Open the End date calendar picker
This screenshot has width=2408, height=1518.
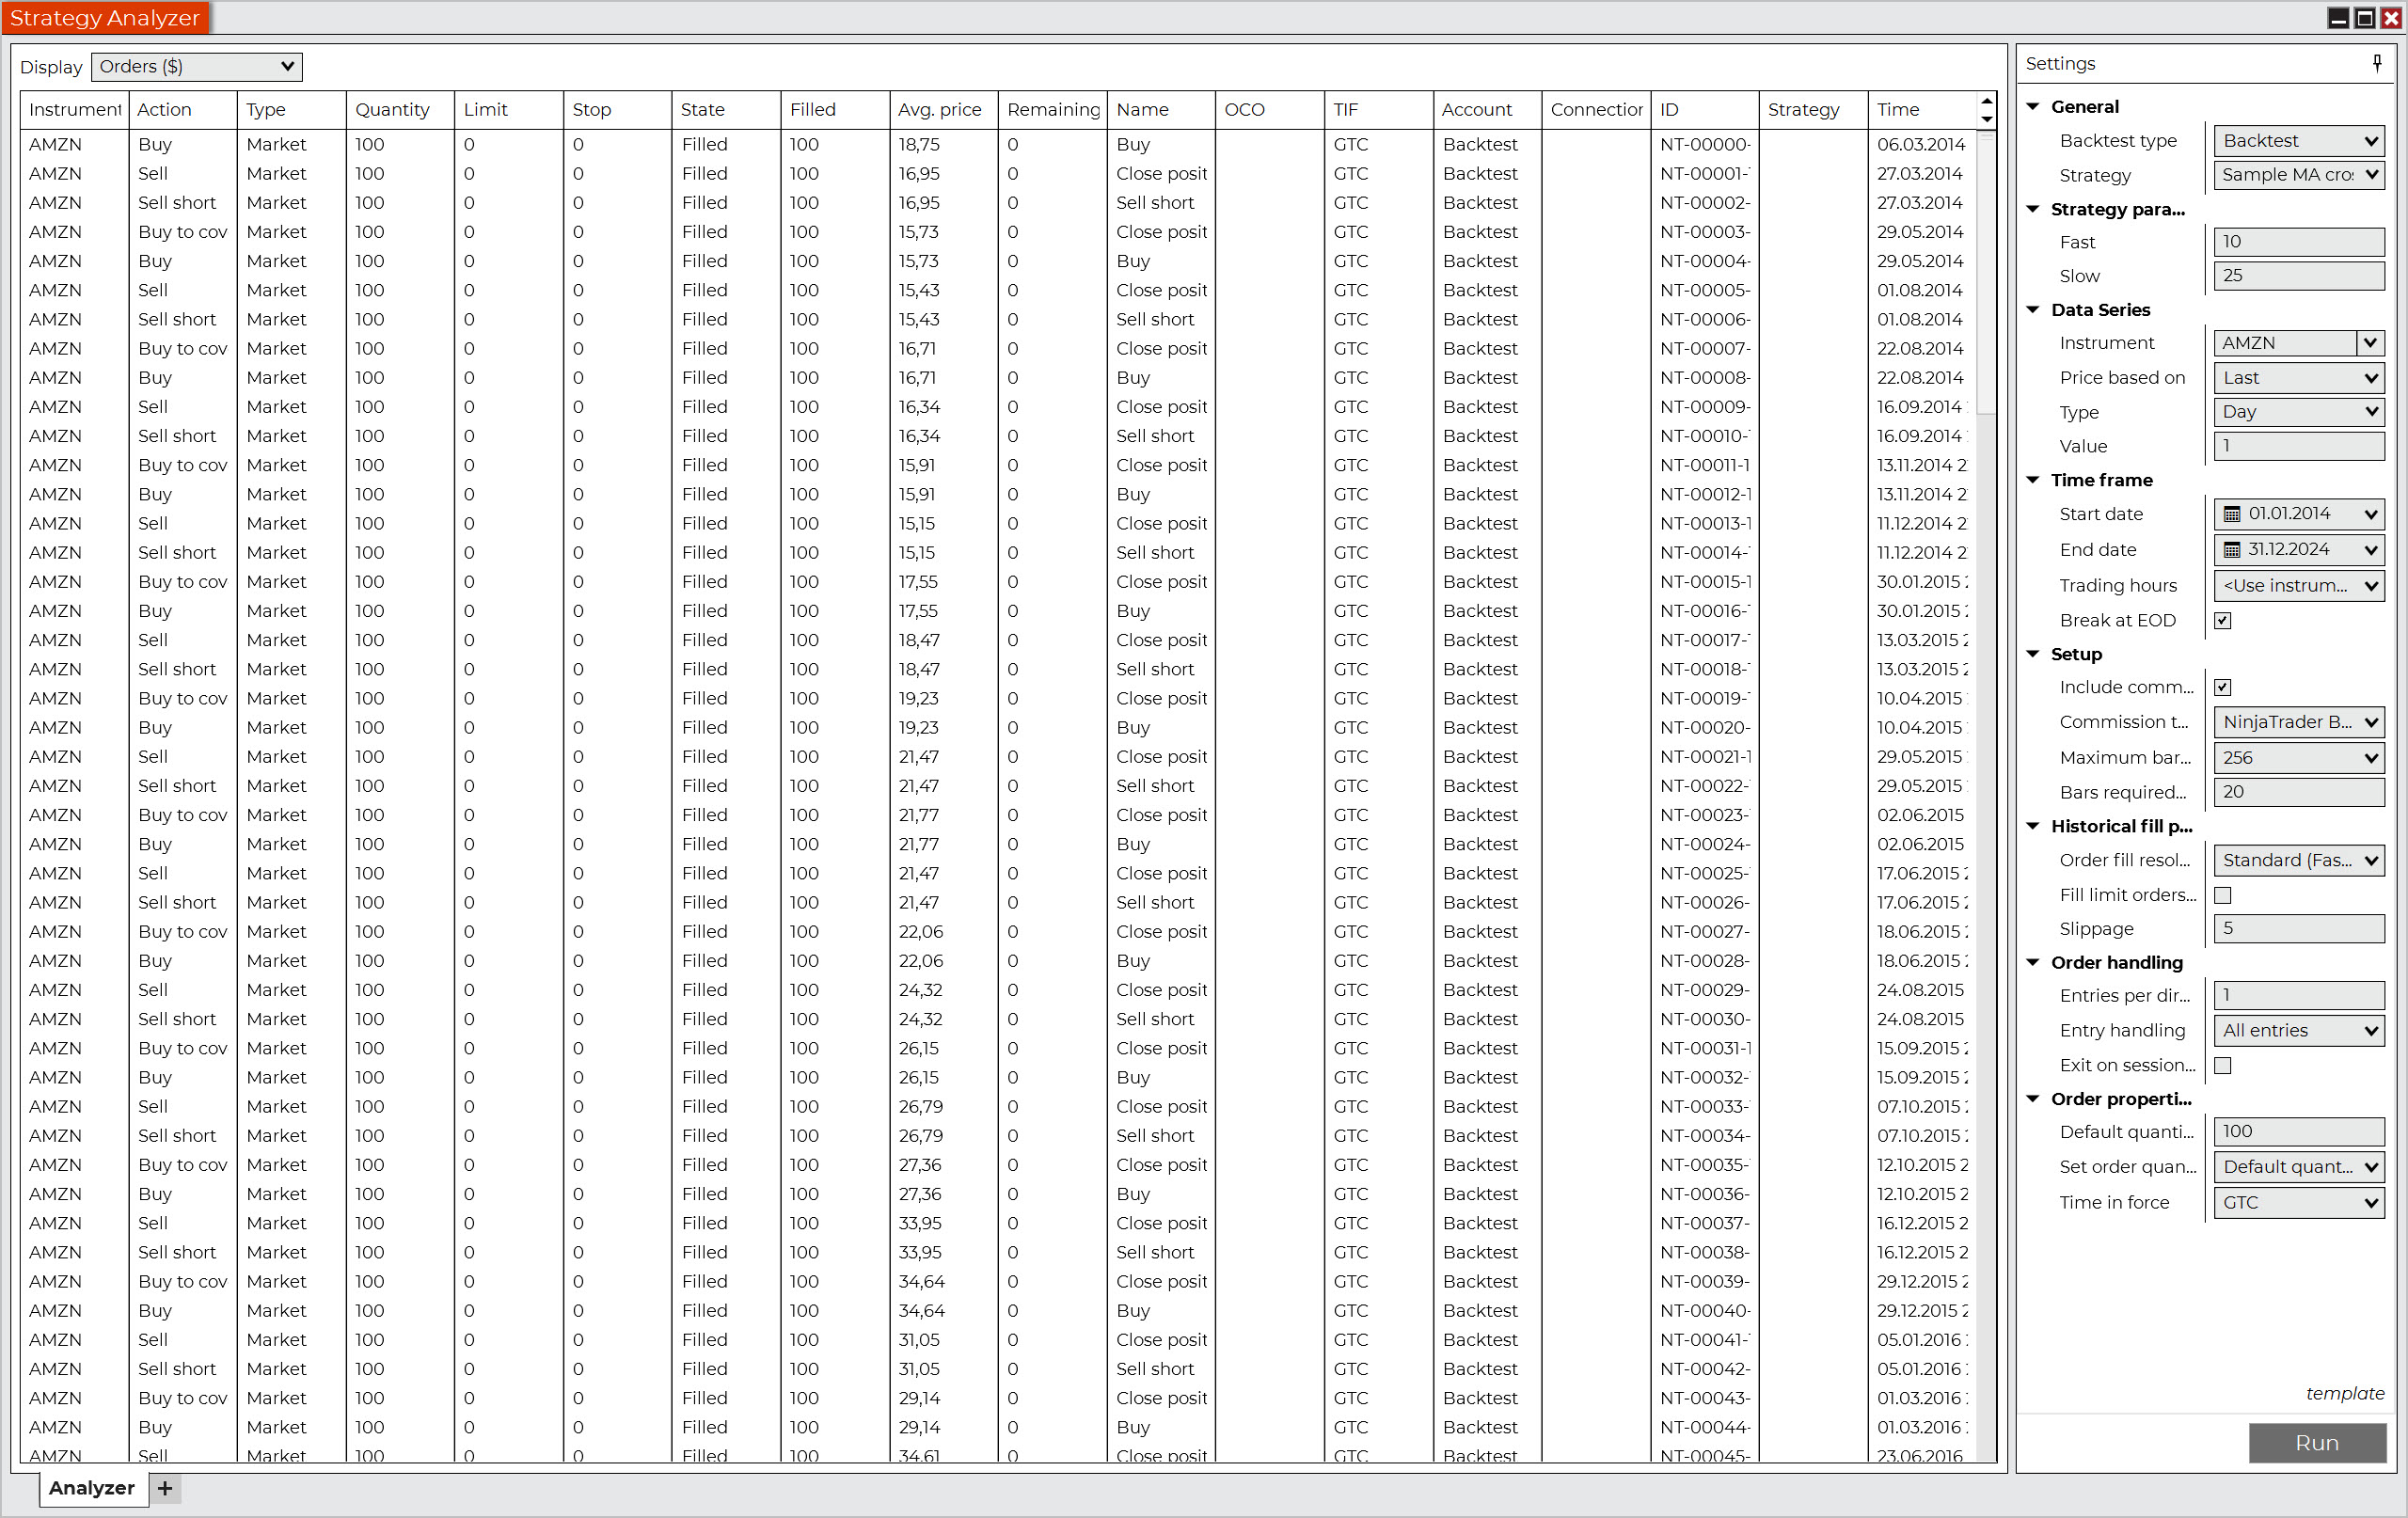point(2231,550)
